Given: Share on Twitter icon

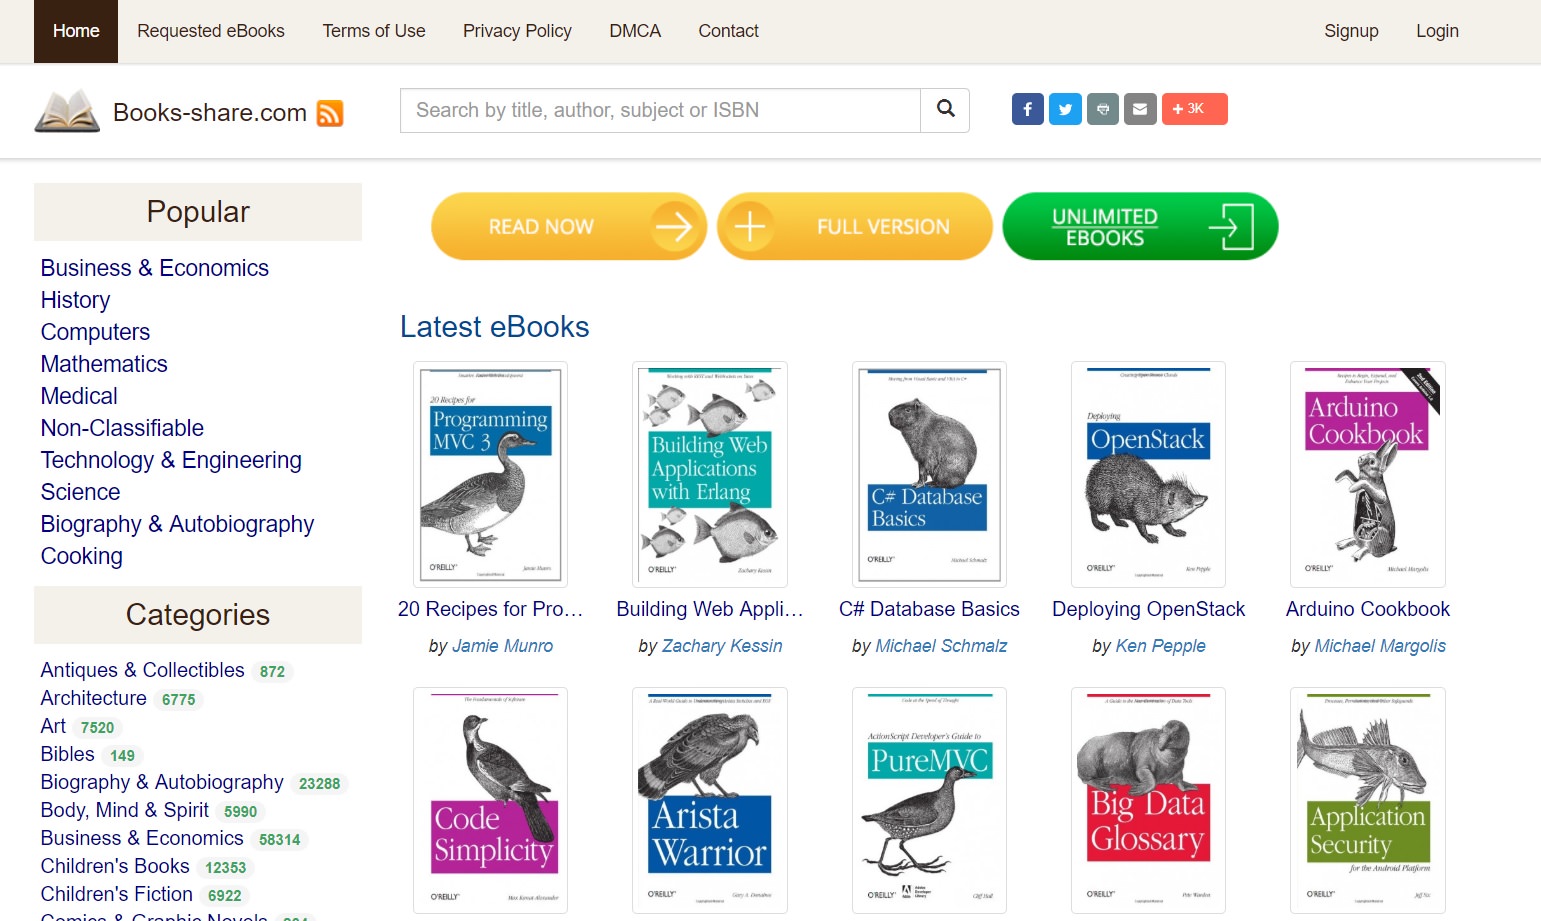Looking at the screenshot, I should click(x=1065, y=109).
